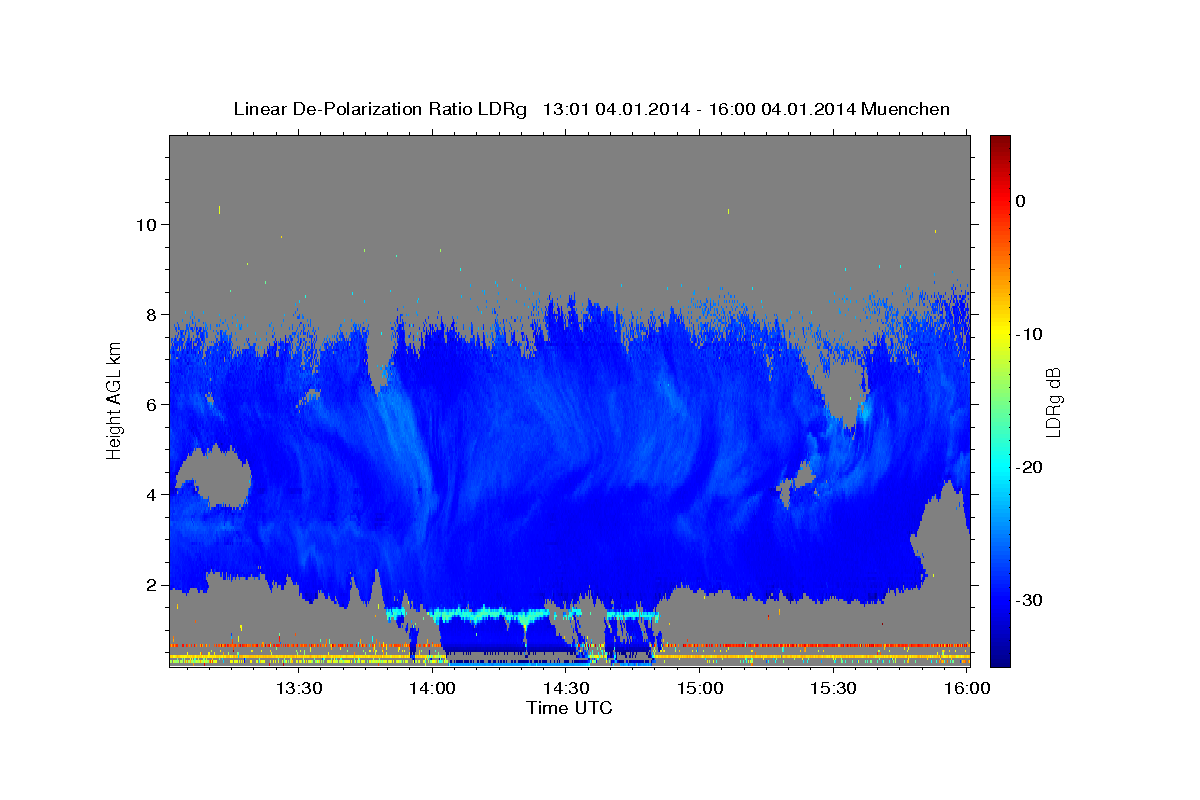Click the 15:30 time tick label
Image resolution: width=1200 pixels, height=800 pixels.
tap(833, 688)
